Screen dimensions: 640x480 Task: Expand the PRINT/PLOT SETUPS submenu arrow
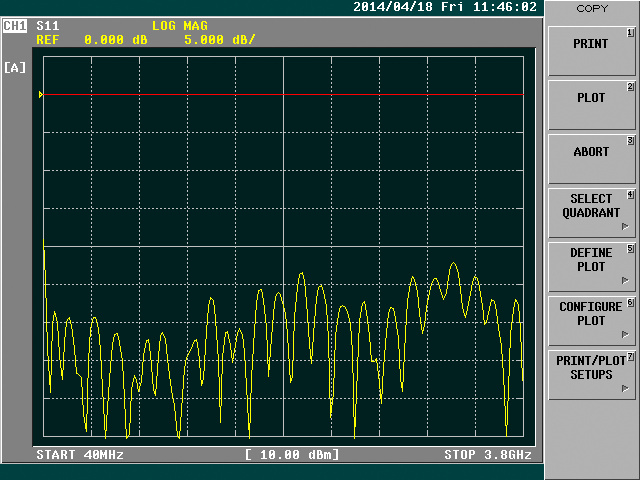[x=625, y=388]
